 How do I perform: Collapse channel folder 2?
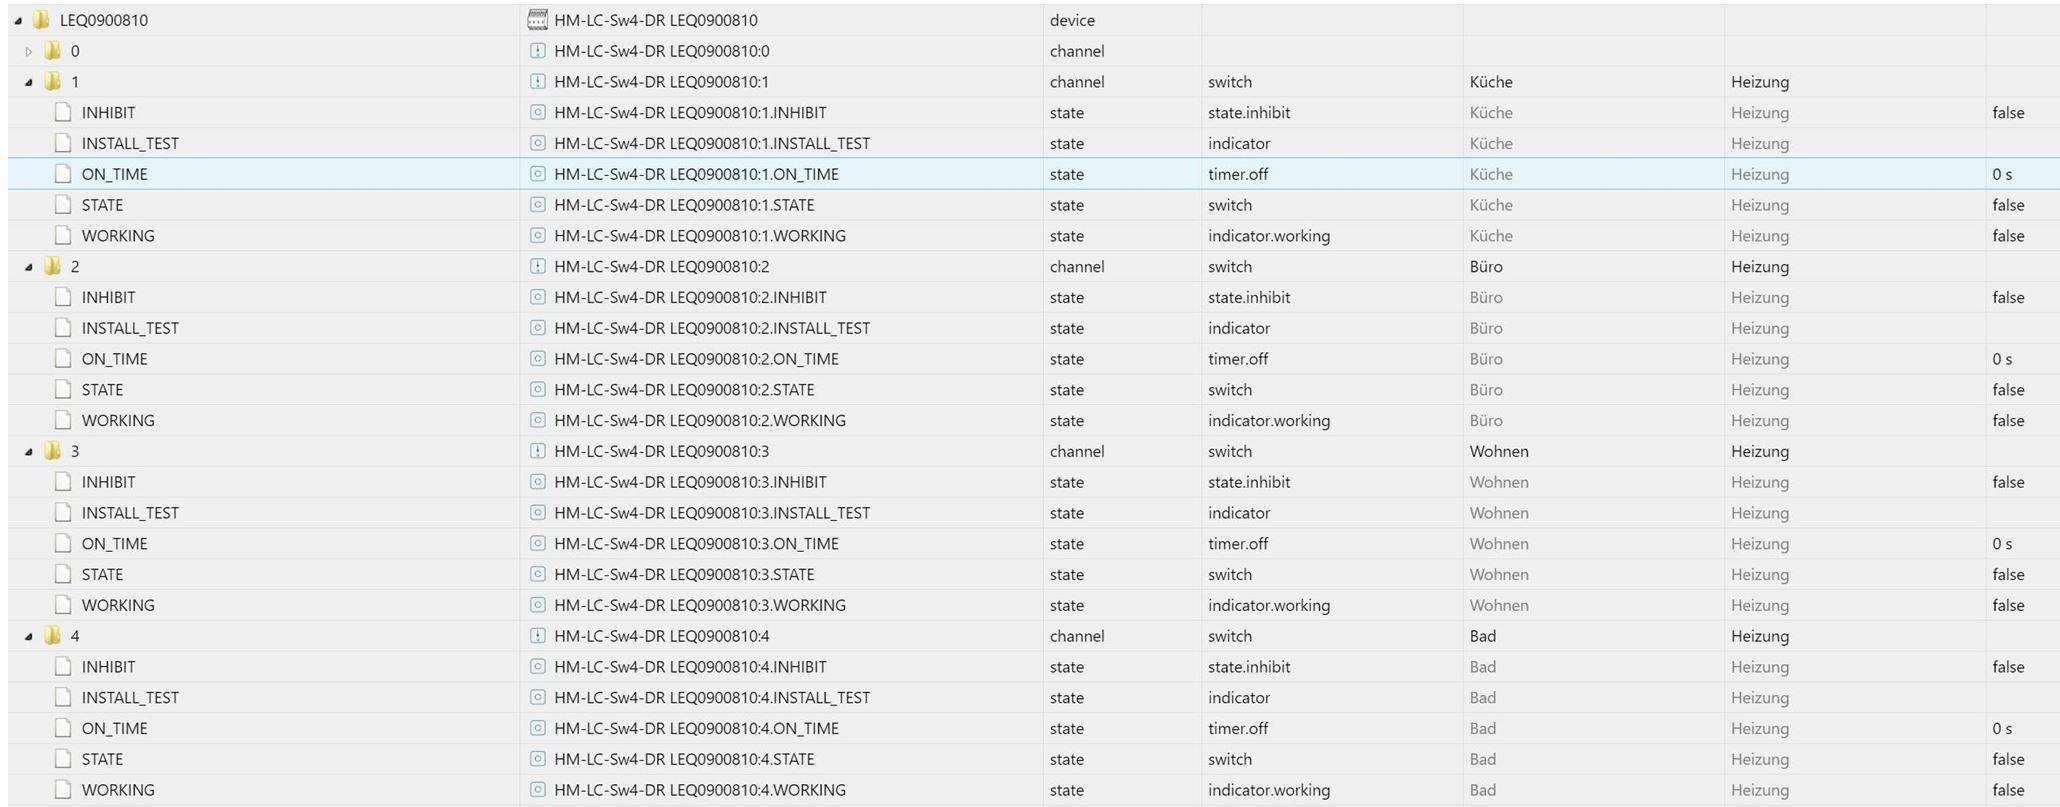[x=29, y=268]
